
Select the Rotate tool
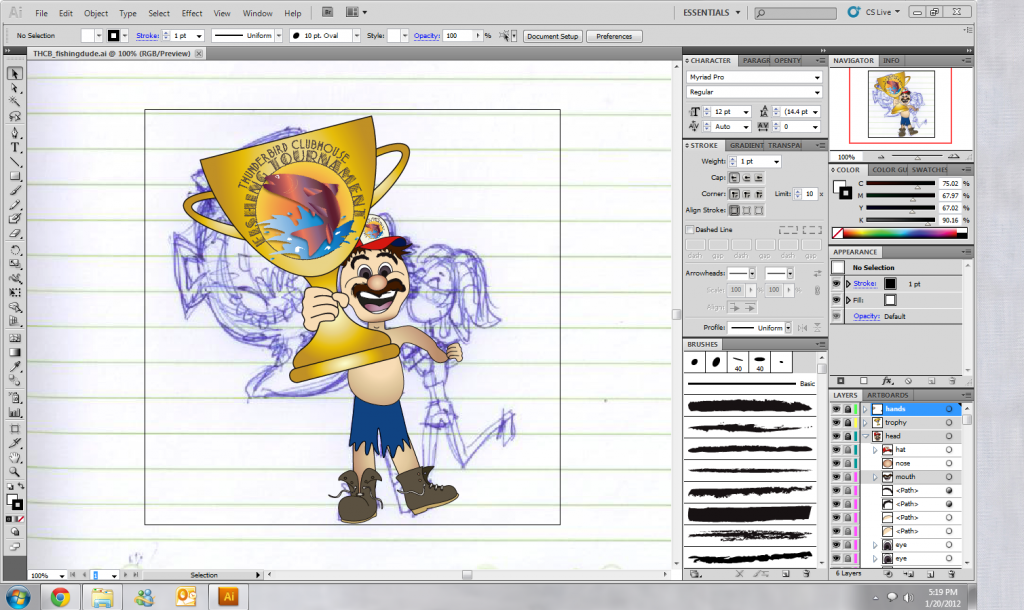pos(14,251)
